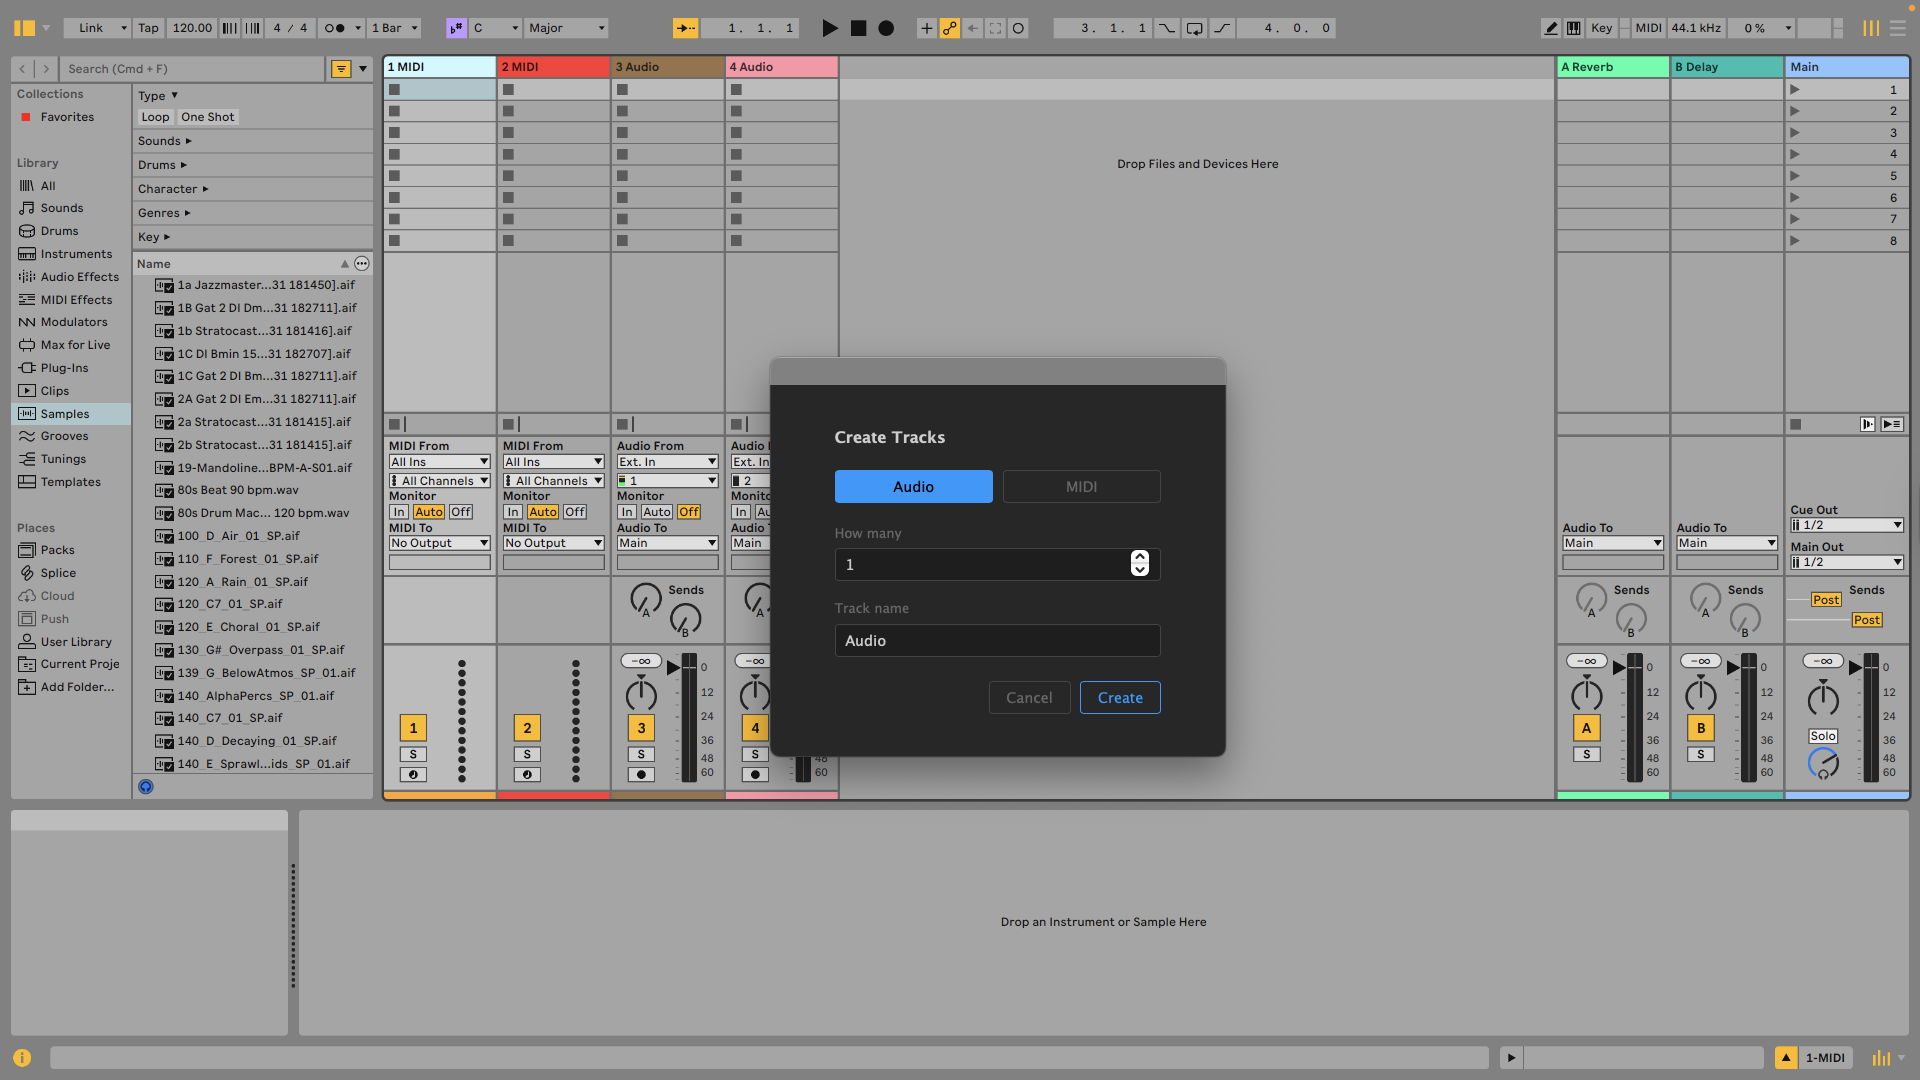The height and width of the screenshot is (1080, 1920).
Task: Click Cancel in Create Tracks dialog
Action: click(1029, 698)
